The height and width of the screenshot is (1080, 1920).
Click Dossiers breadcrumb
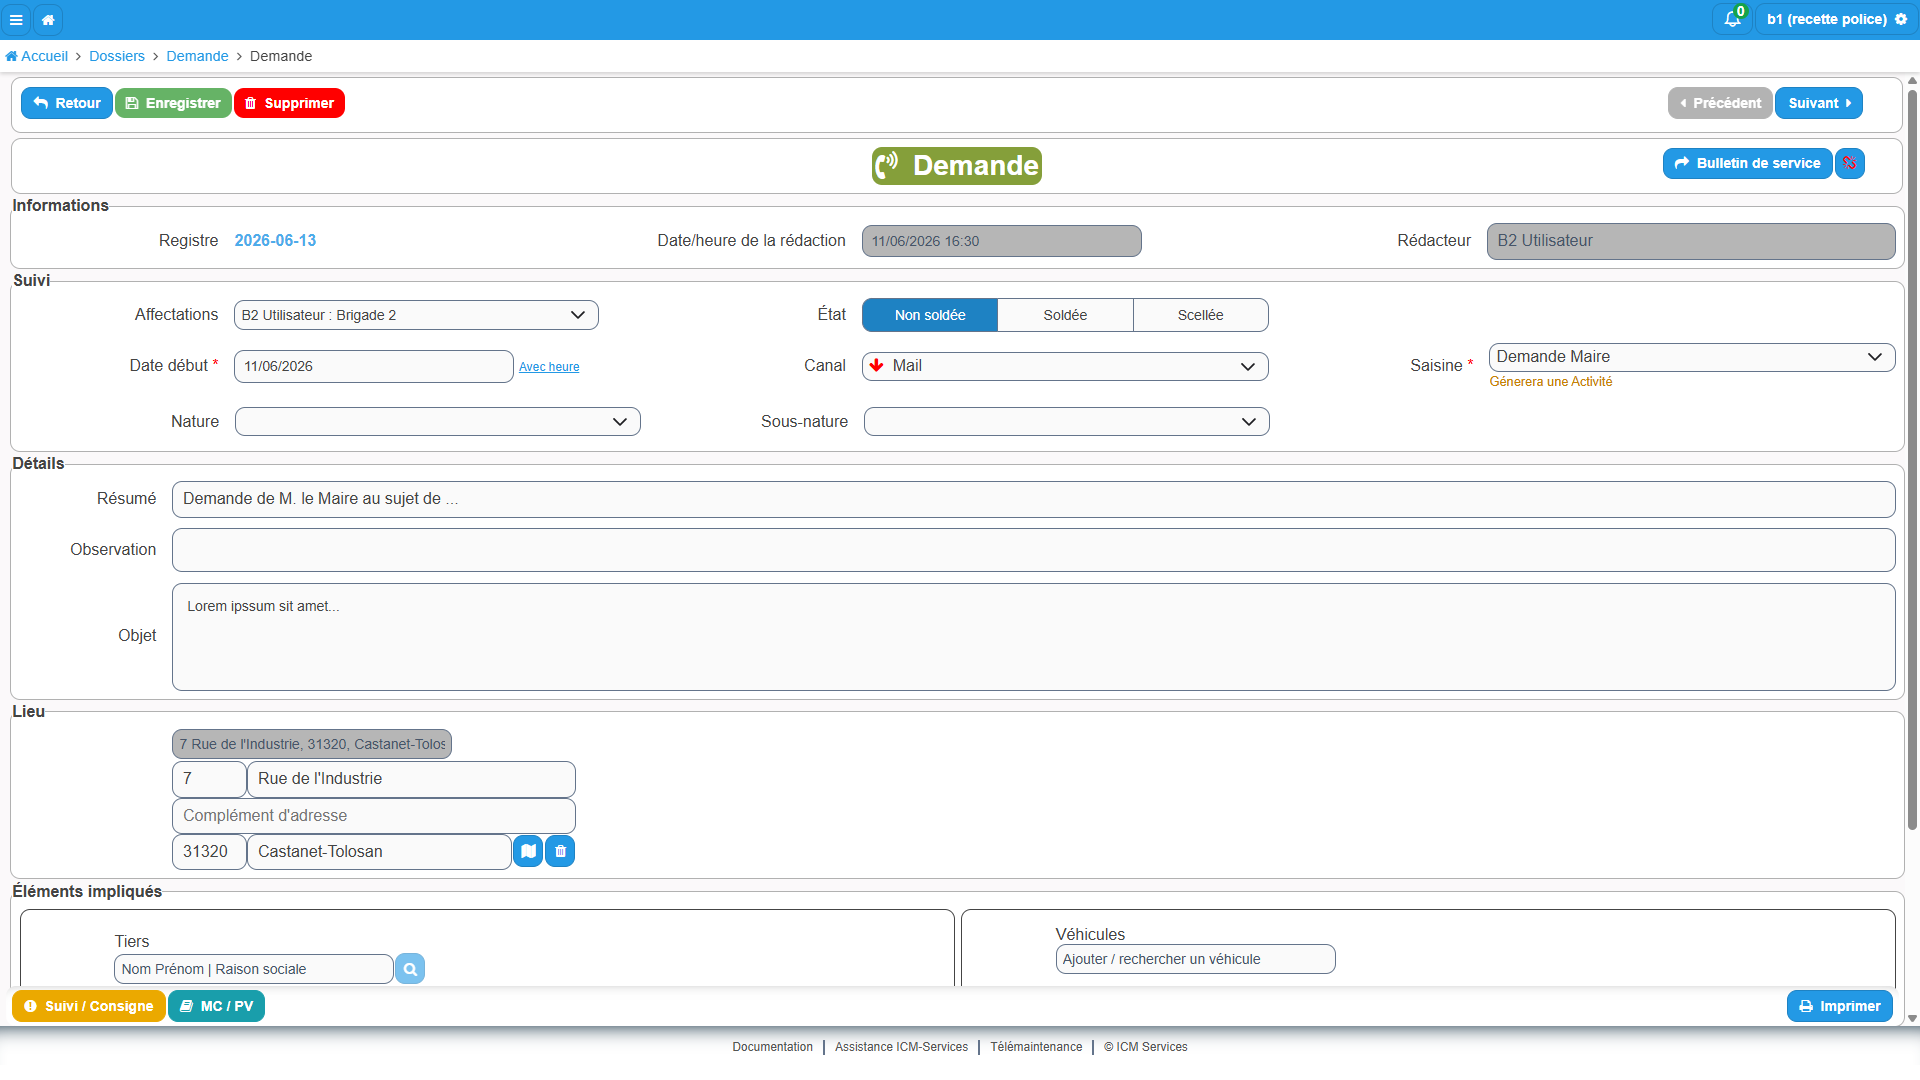pos(117,56)
